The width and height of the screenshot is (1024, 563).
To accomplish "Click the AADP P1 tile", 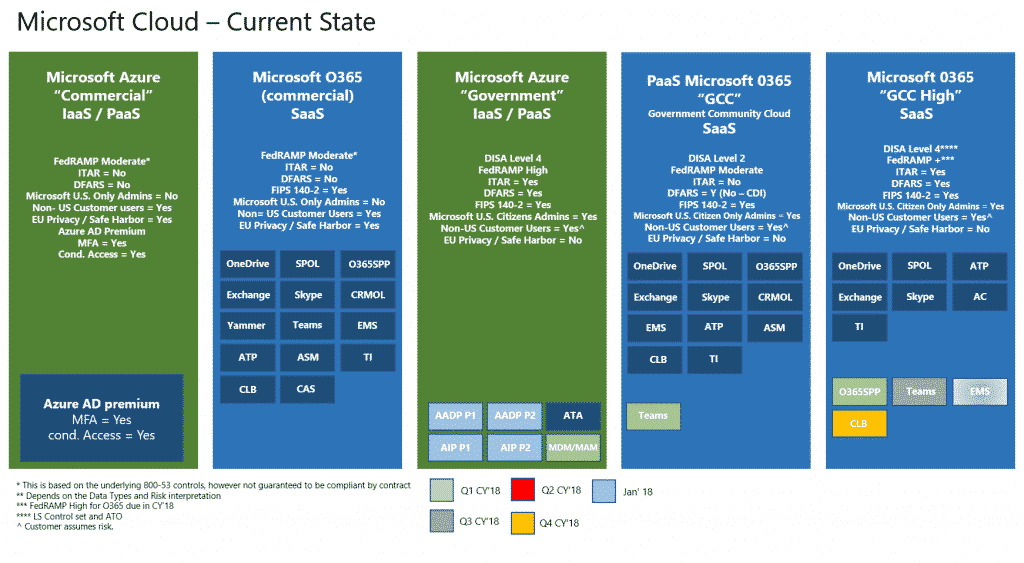I will pos(455,416).
